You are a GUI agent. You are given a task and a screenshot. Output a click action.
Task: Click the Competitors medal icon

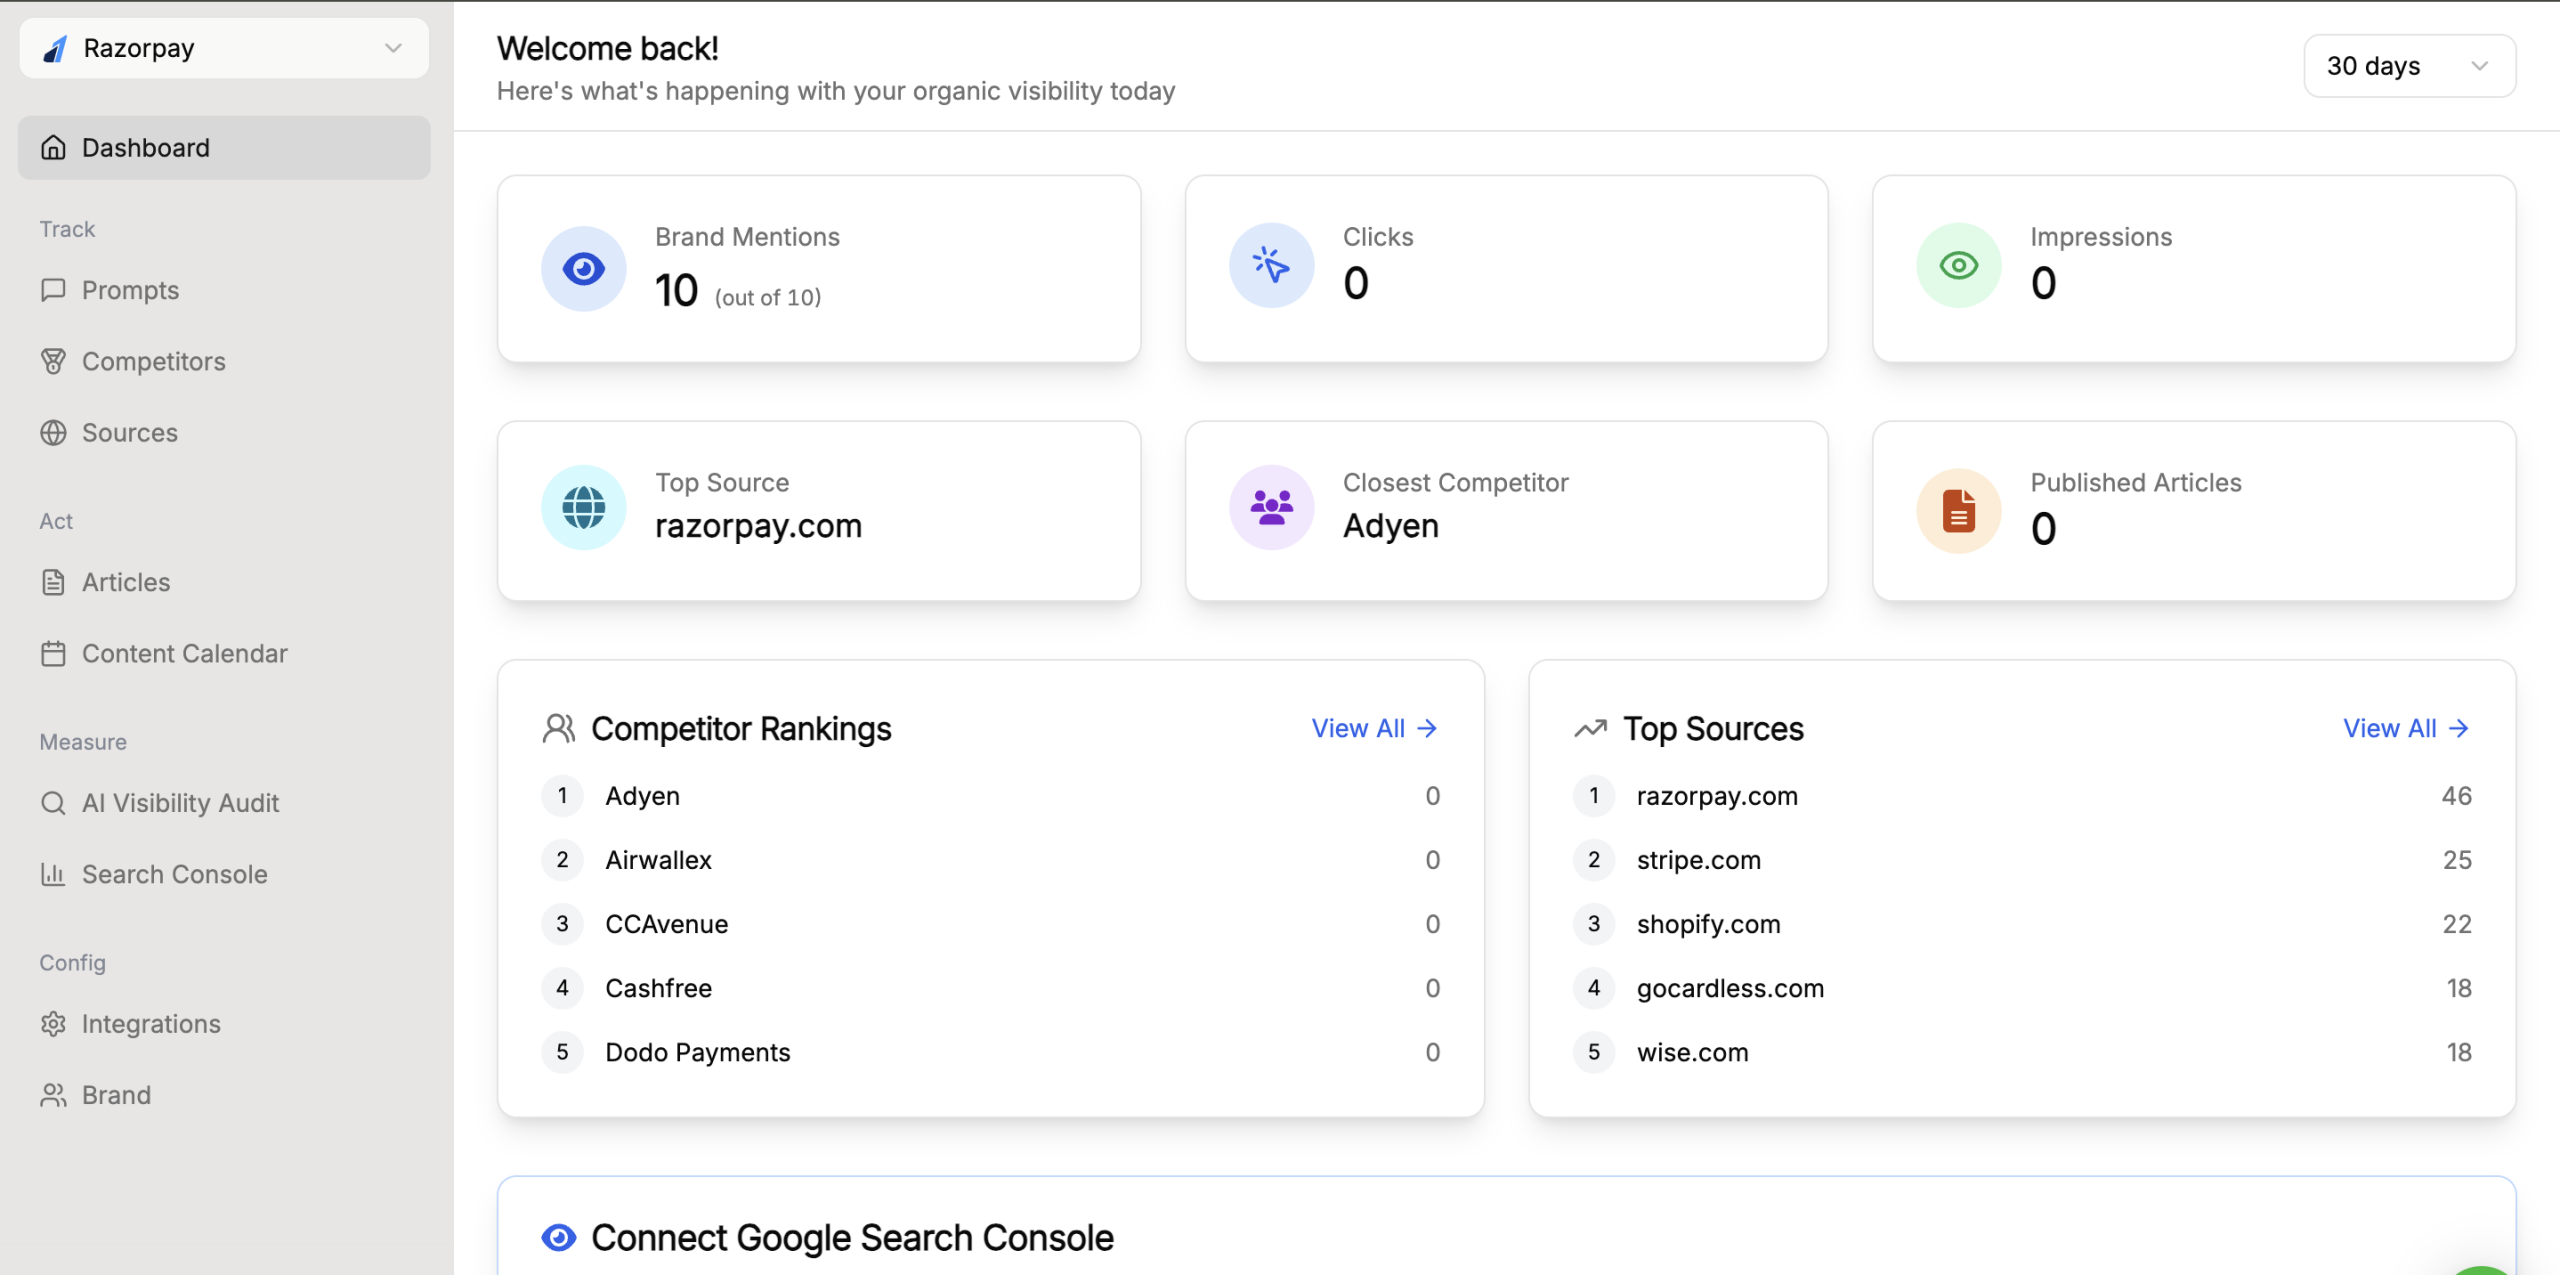(x=53, y=361)
